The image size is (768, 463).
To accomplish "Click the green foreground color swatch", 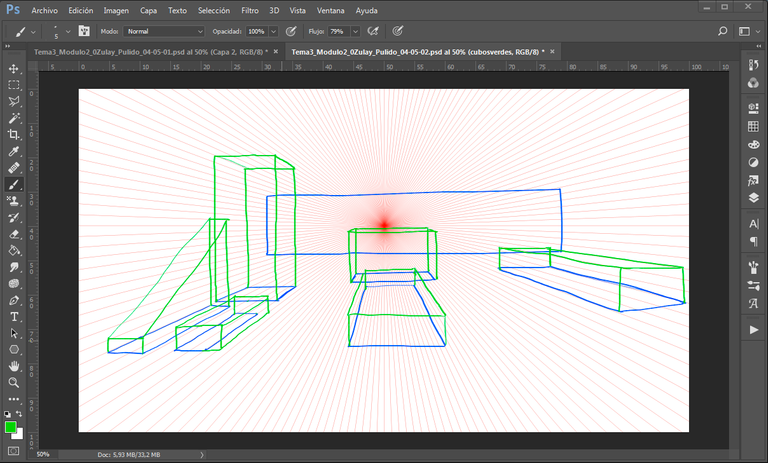I will coord(10,427).
